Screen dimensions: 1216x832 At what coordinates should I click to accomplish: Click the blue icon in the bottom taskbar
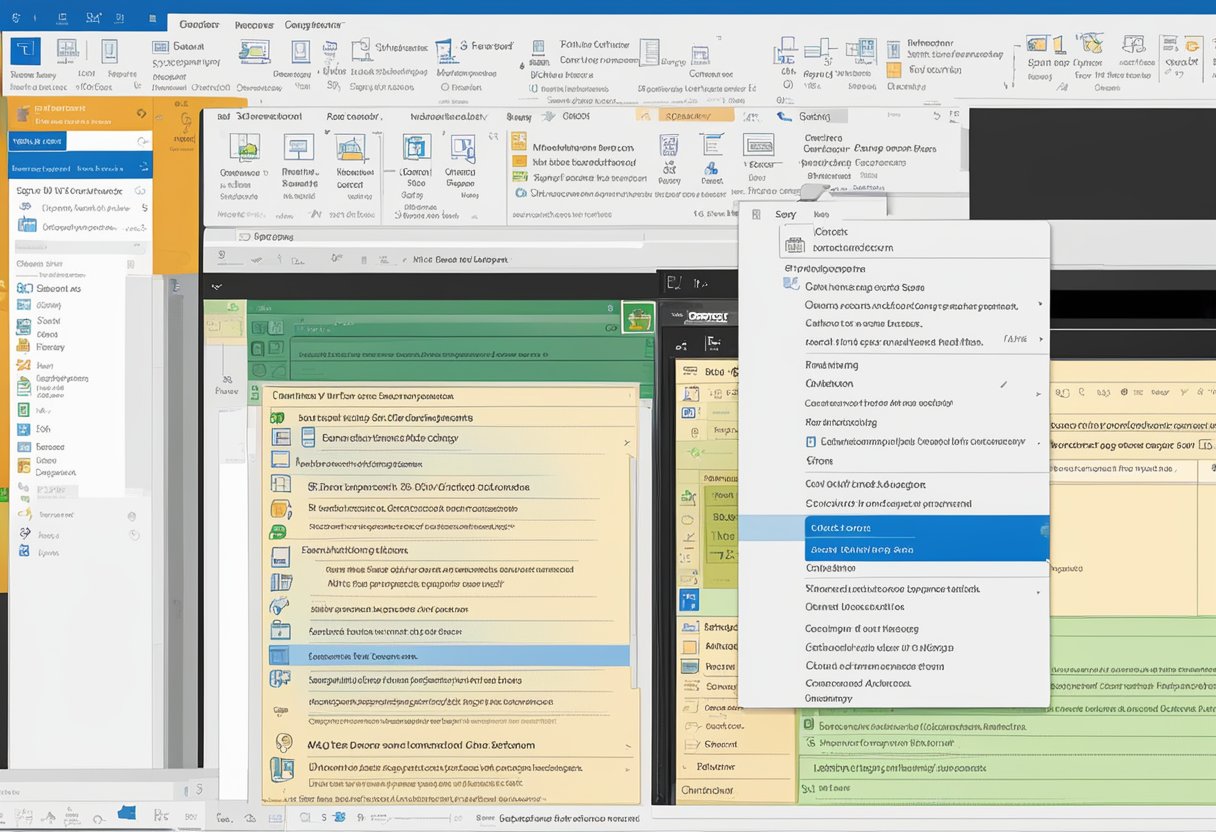point(126,813)
